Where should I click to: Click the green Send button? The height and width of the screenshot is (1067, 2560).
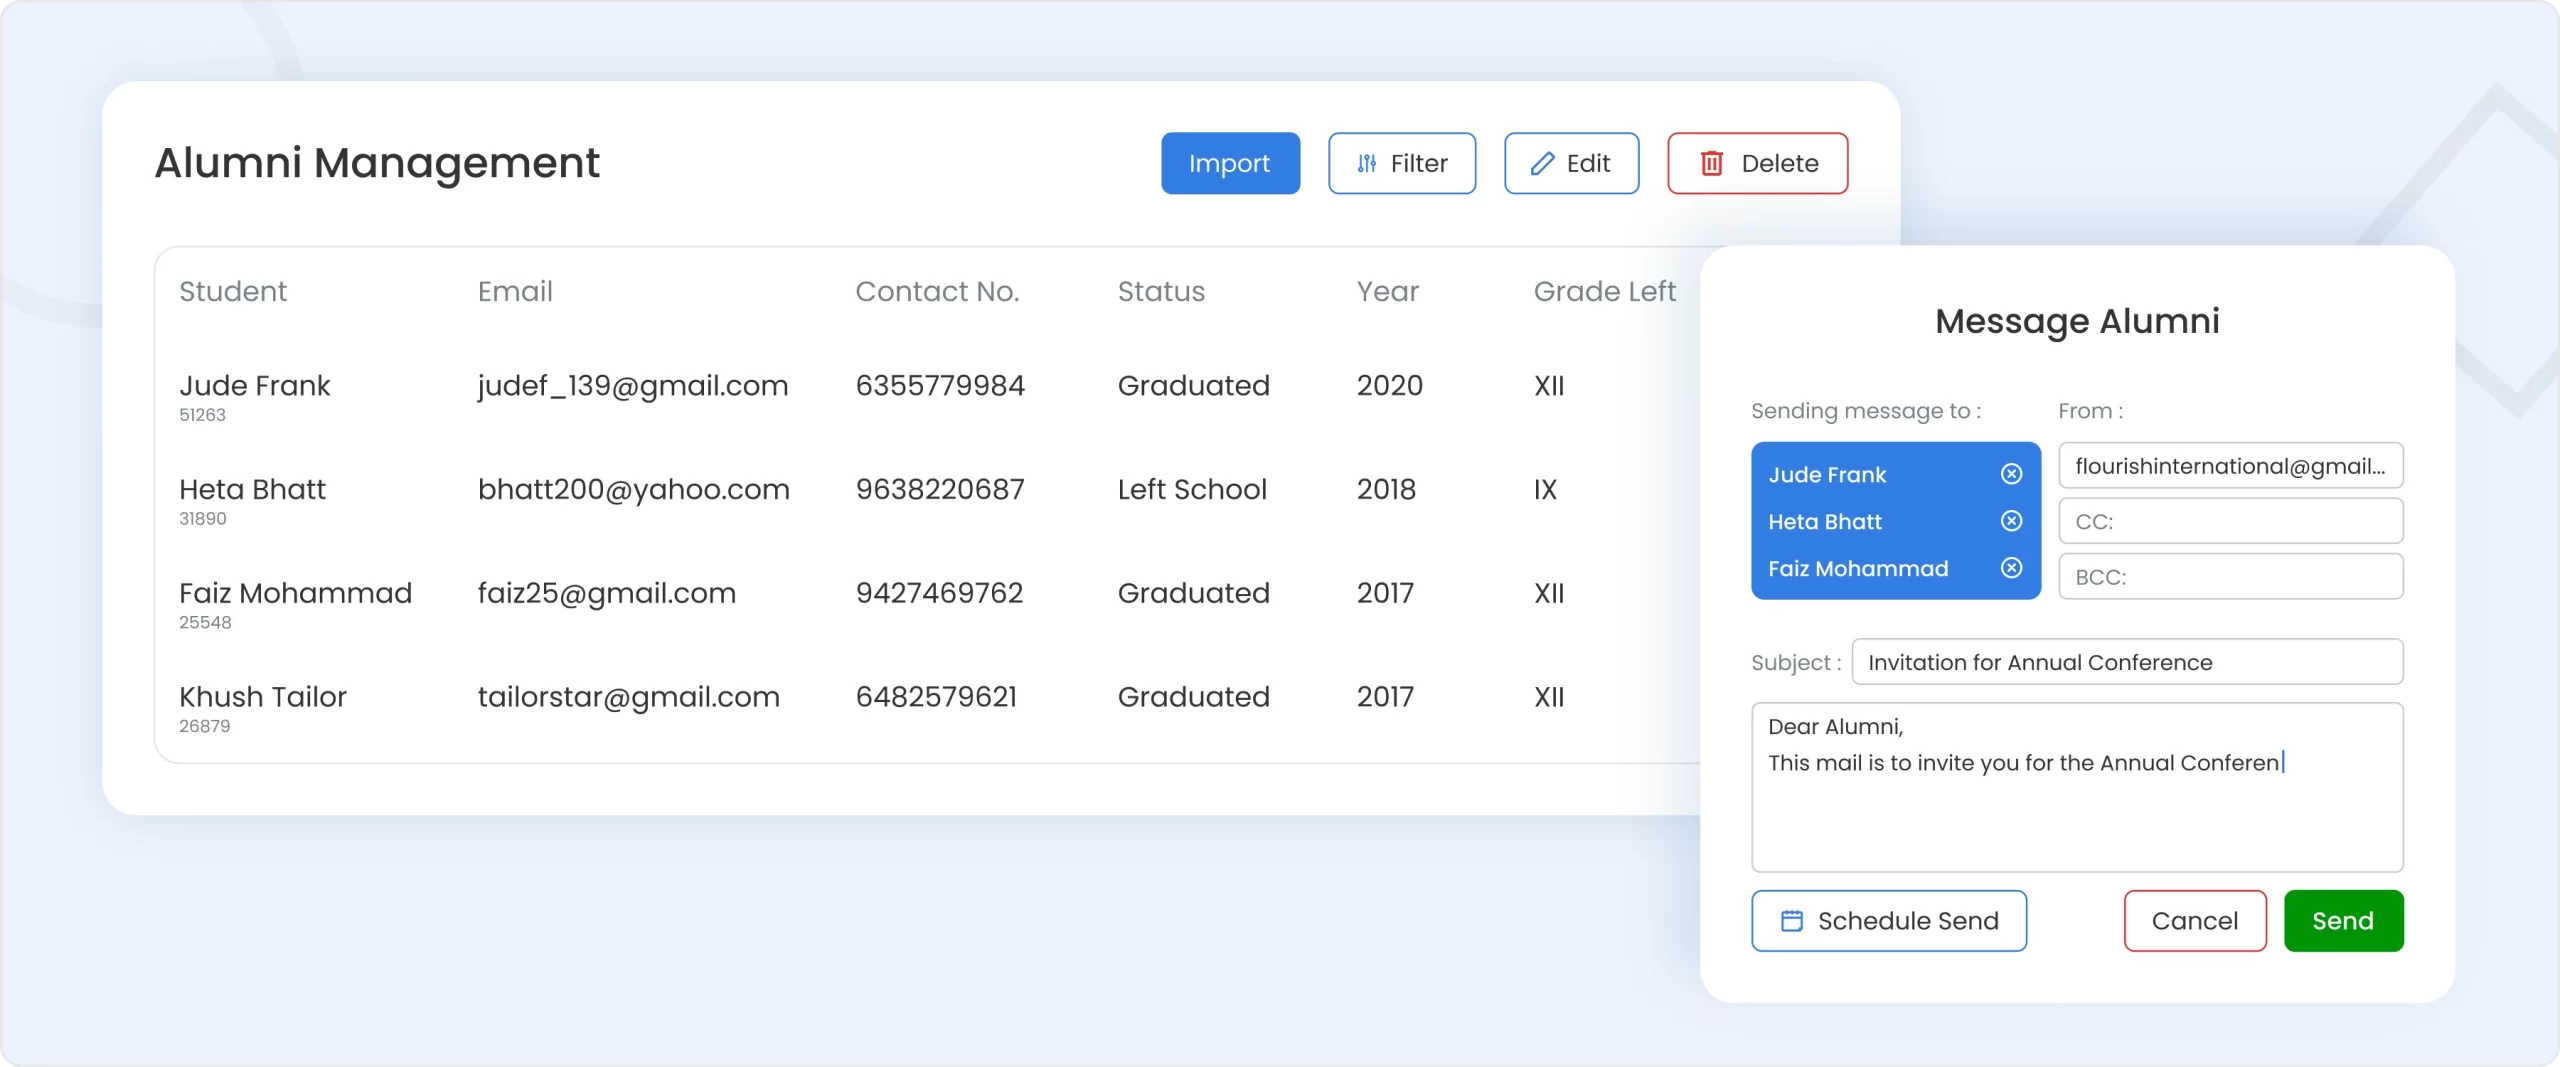point(2344,920)
